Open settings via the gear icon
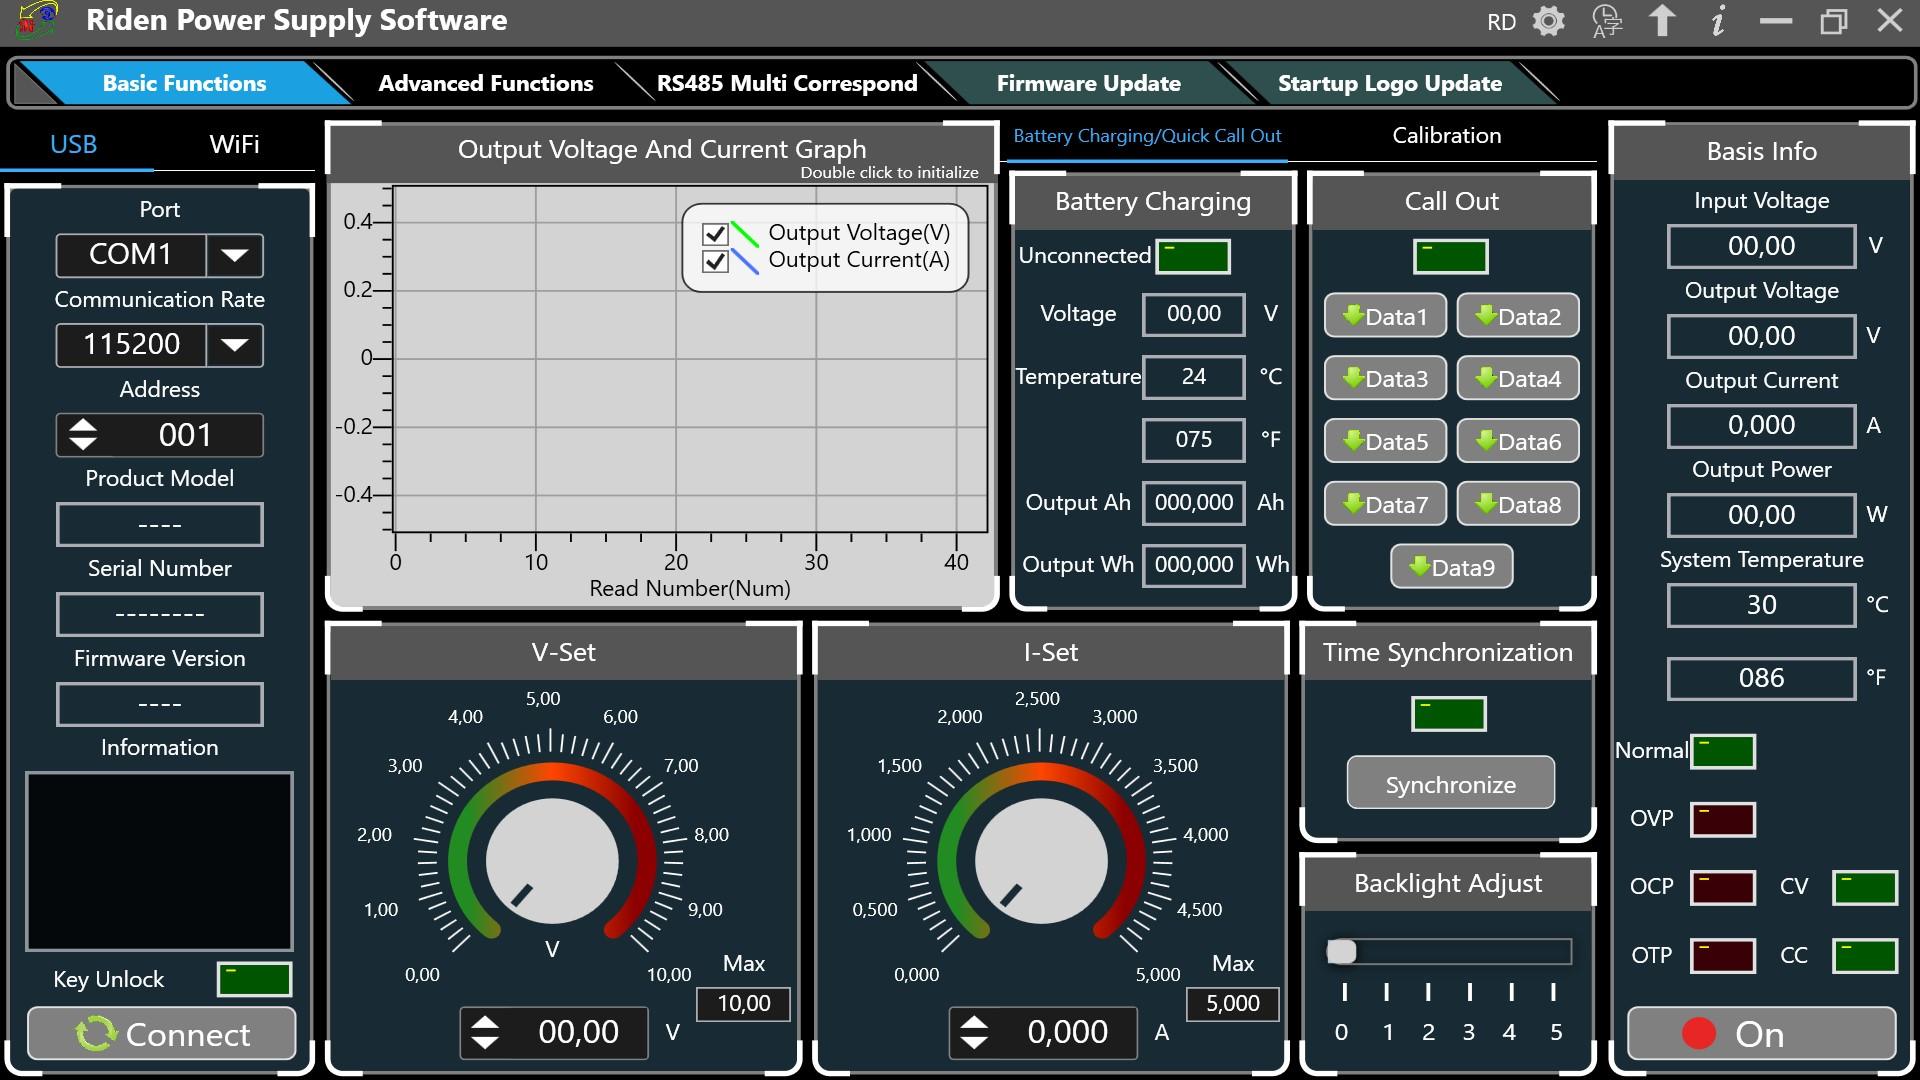The height and width of the screenshot is (1080, 1920). tap(1548, 21)
